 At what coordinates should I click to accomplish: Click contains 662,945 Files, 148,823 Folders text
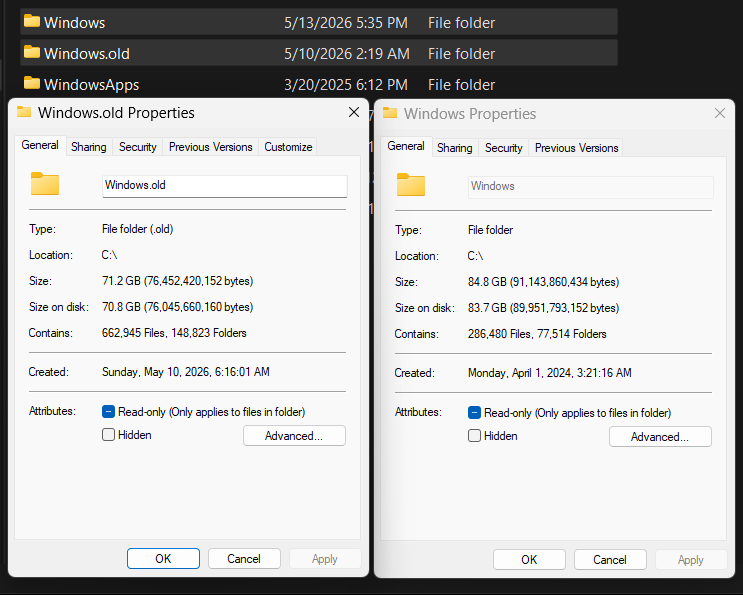tap(174, 333)
